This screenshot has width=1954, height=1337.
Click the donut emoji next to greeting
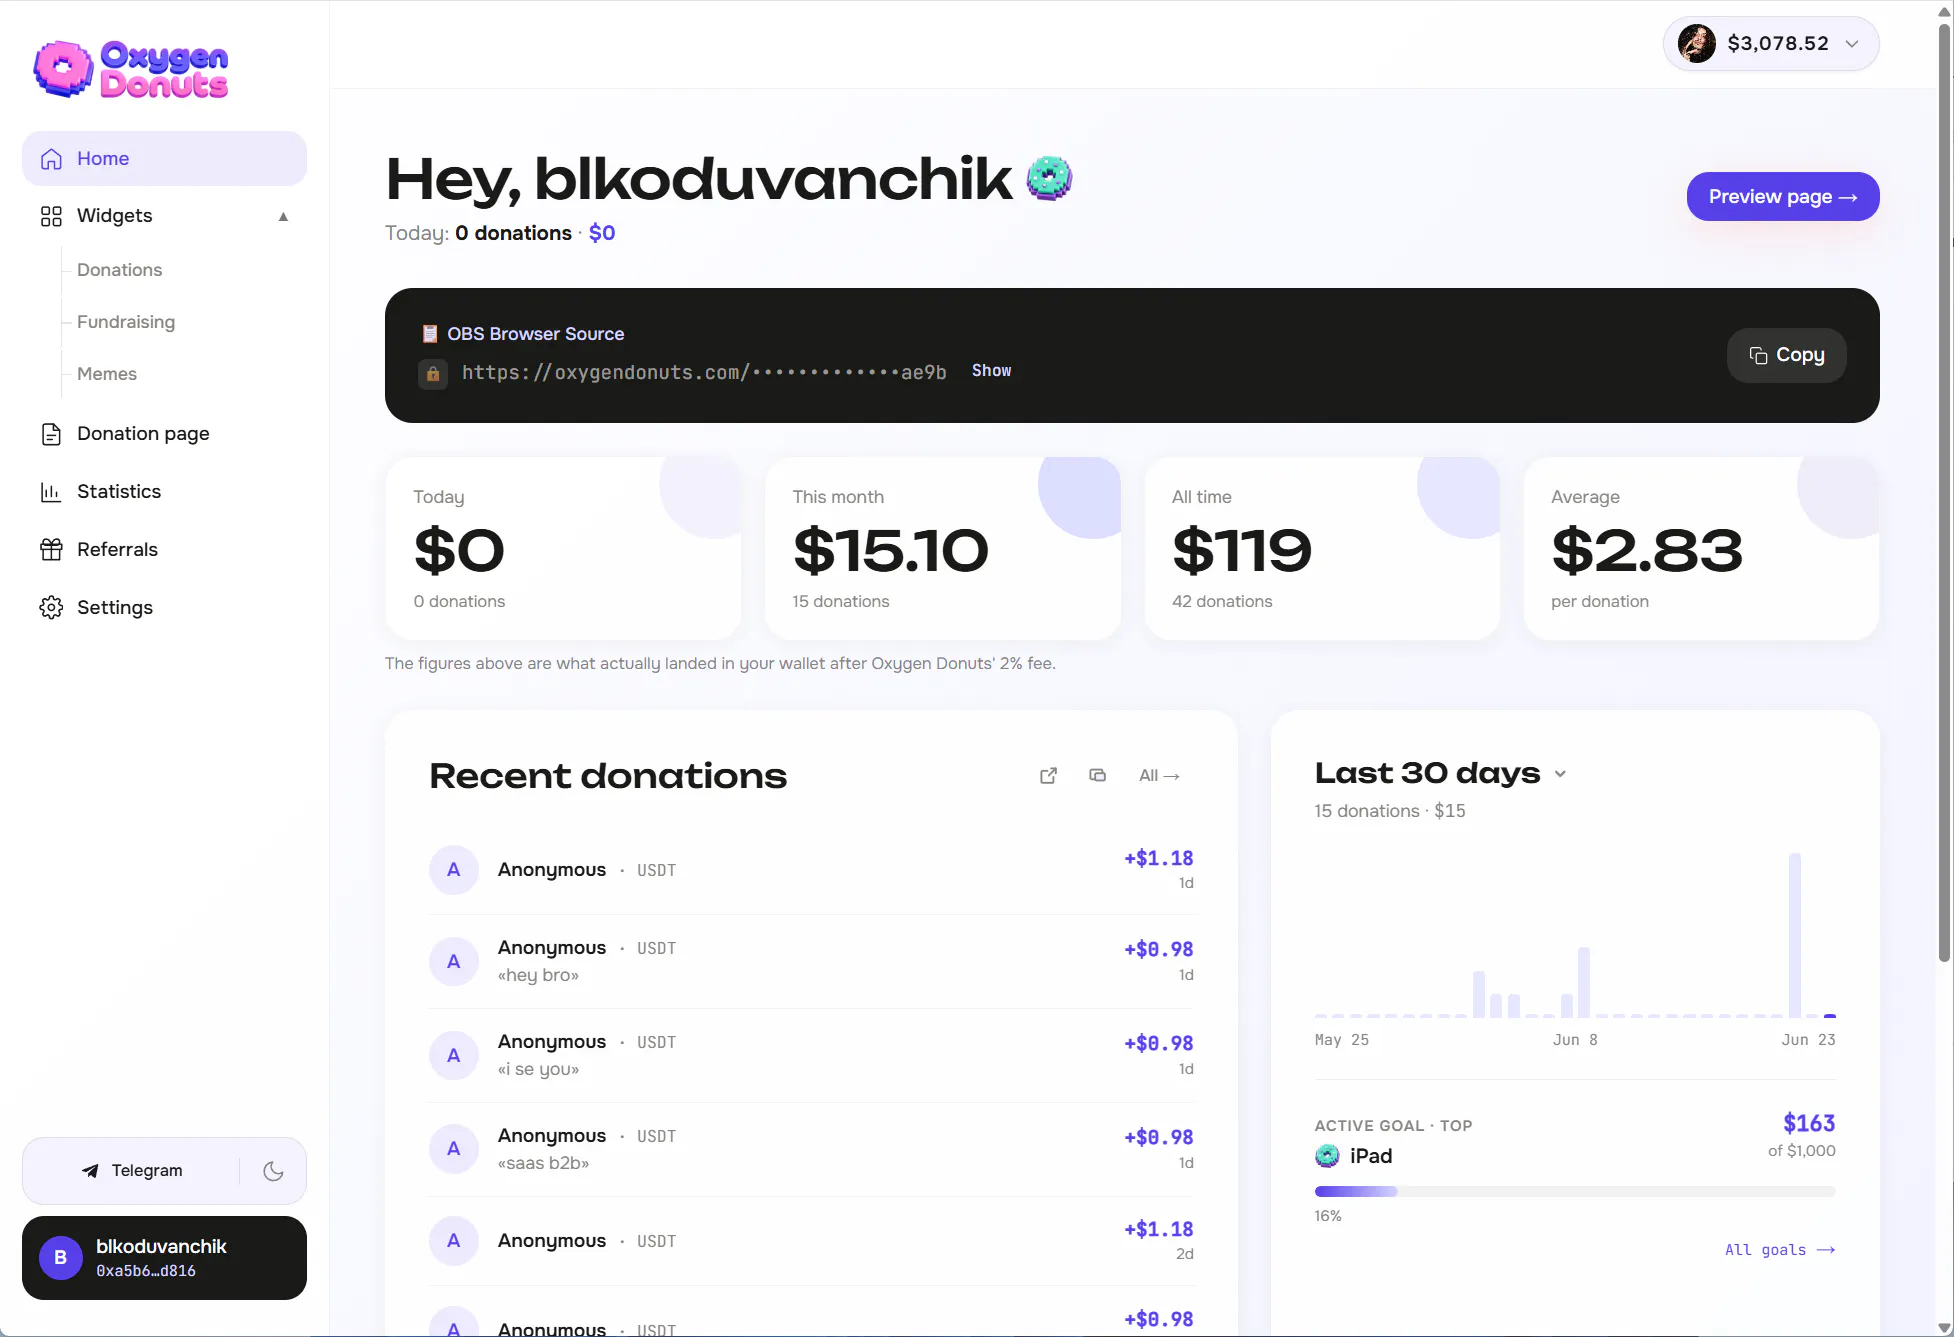(1049, 179)
